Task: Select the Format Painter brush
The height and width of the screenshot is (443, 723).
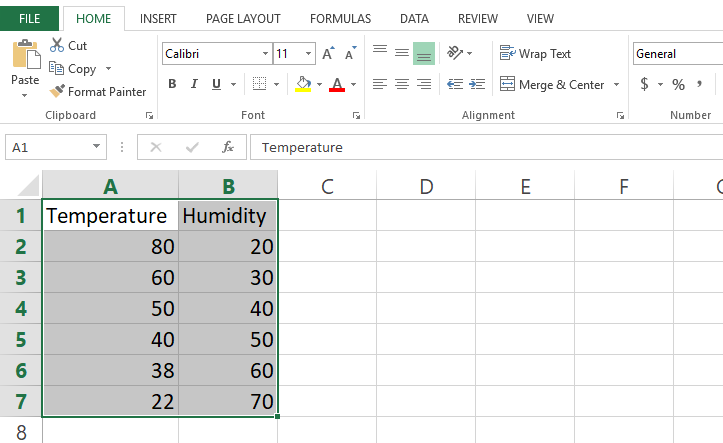Action: tap(57, 92)
